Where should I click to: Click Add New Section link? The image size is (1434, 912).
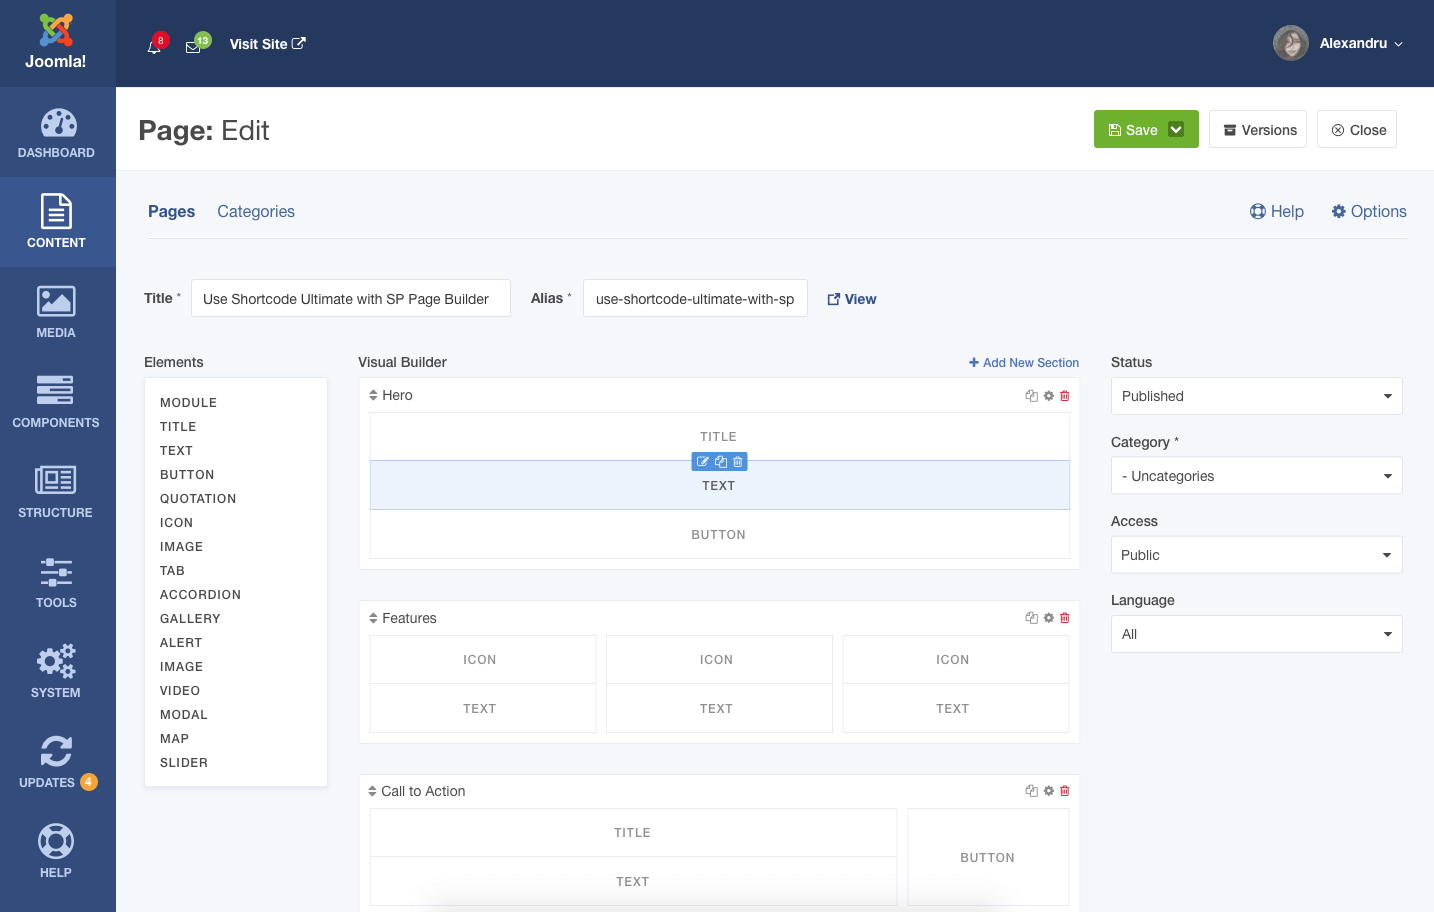(x=1024, y=363)
